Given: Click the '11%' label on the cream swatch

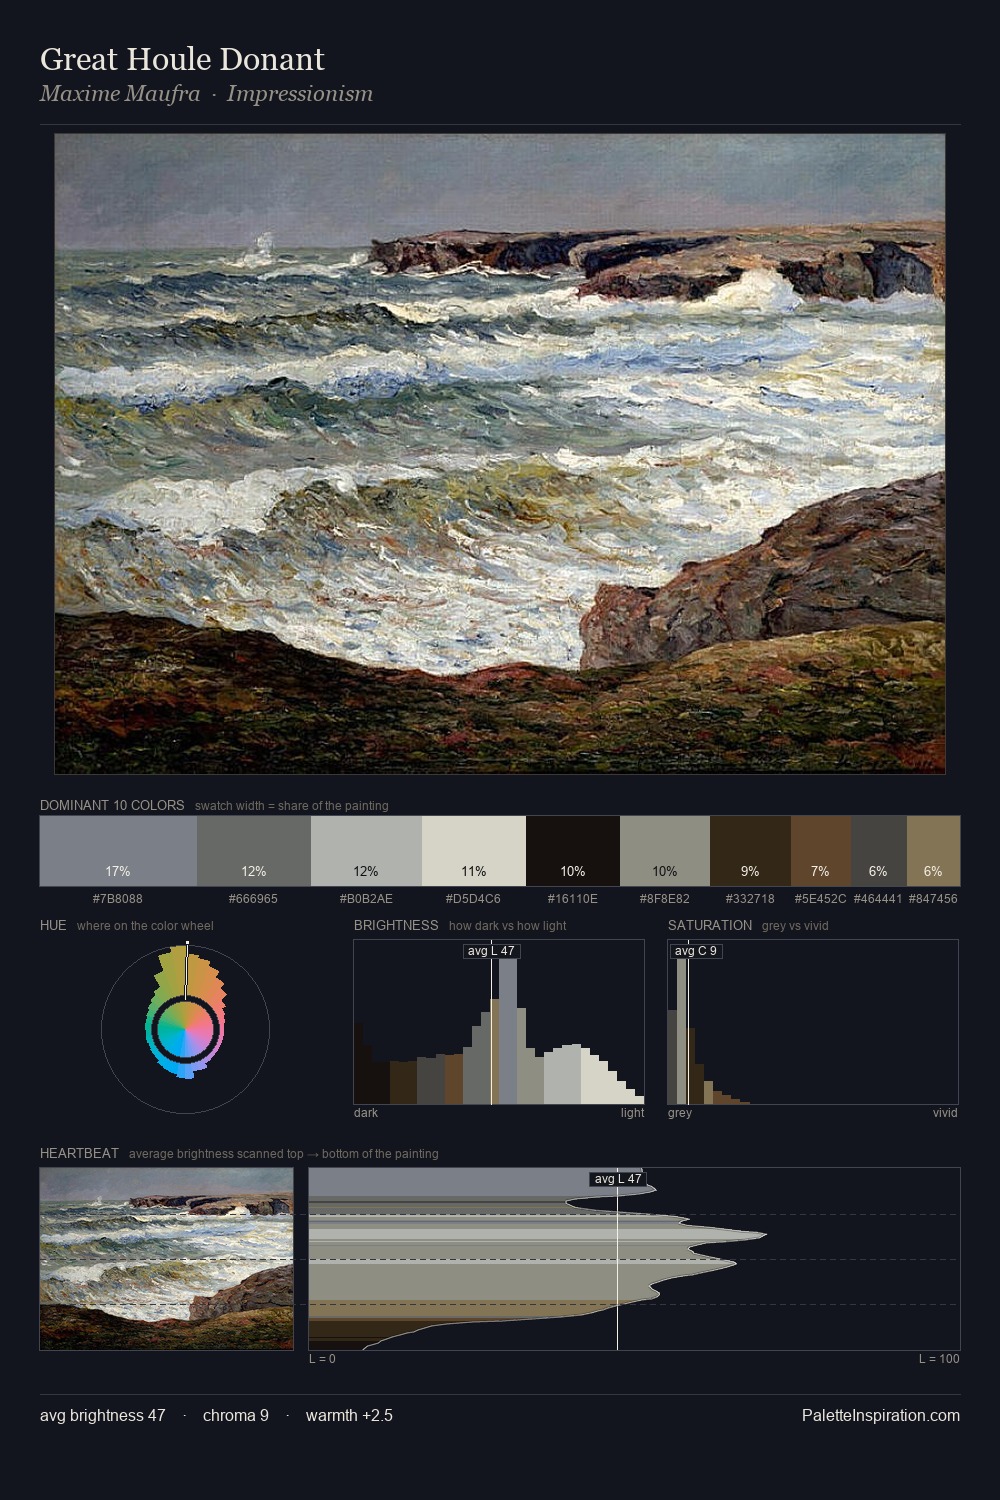Looking at the screenshot, I should pos(474,871).
